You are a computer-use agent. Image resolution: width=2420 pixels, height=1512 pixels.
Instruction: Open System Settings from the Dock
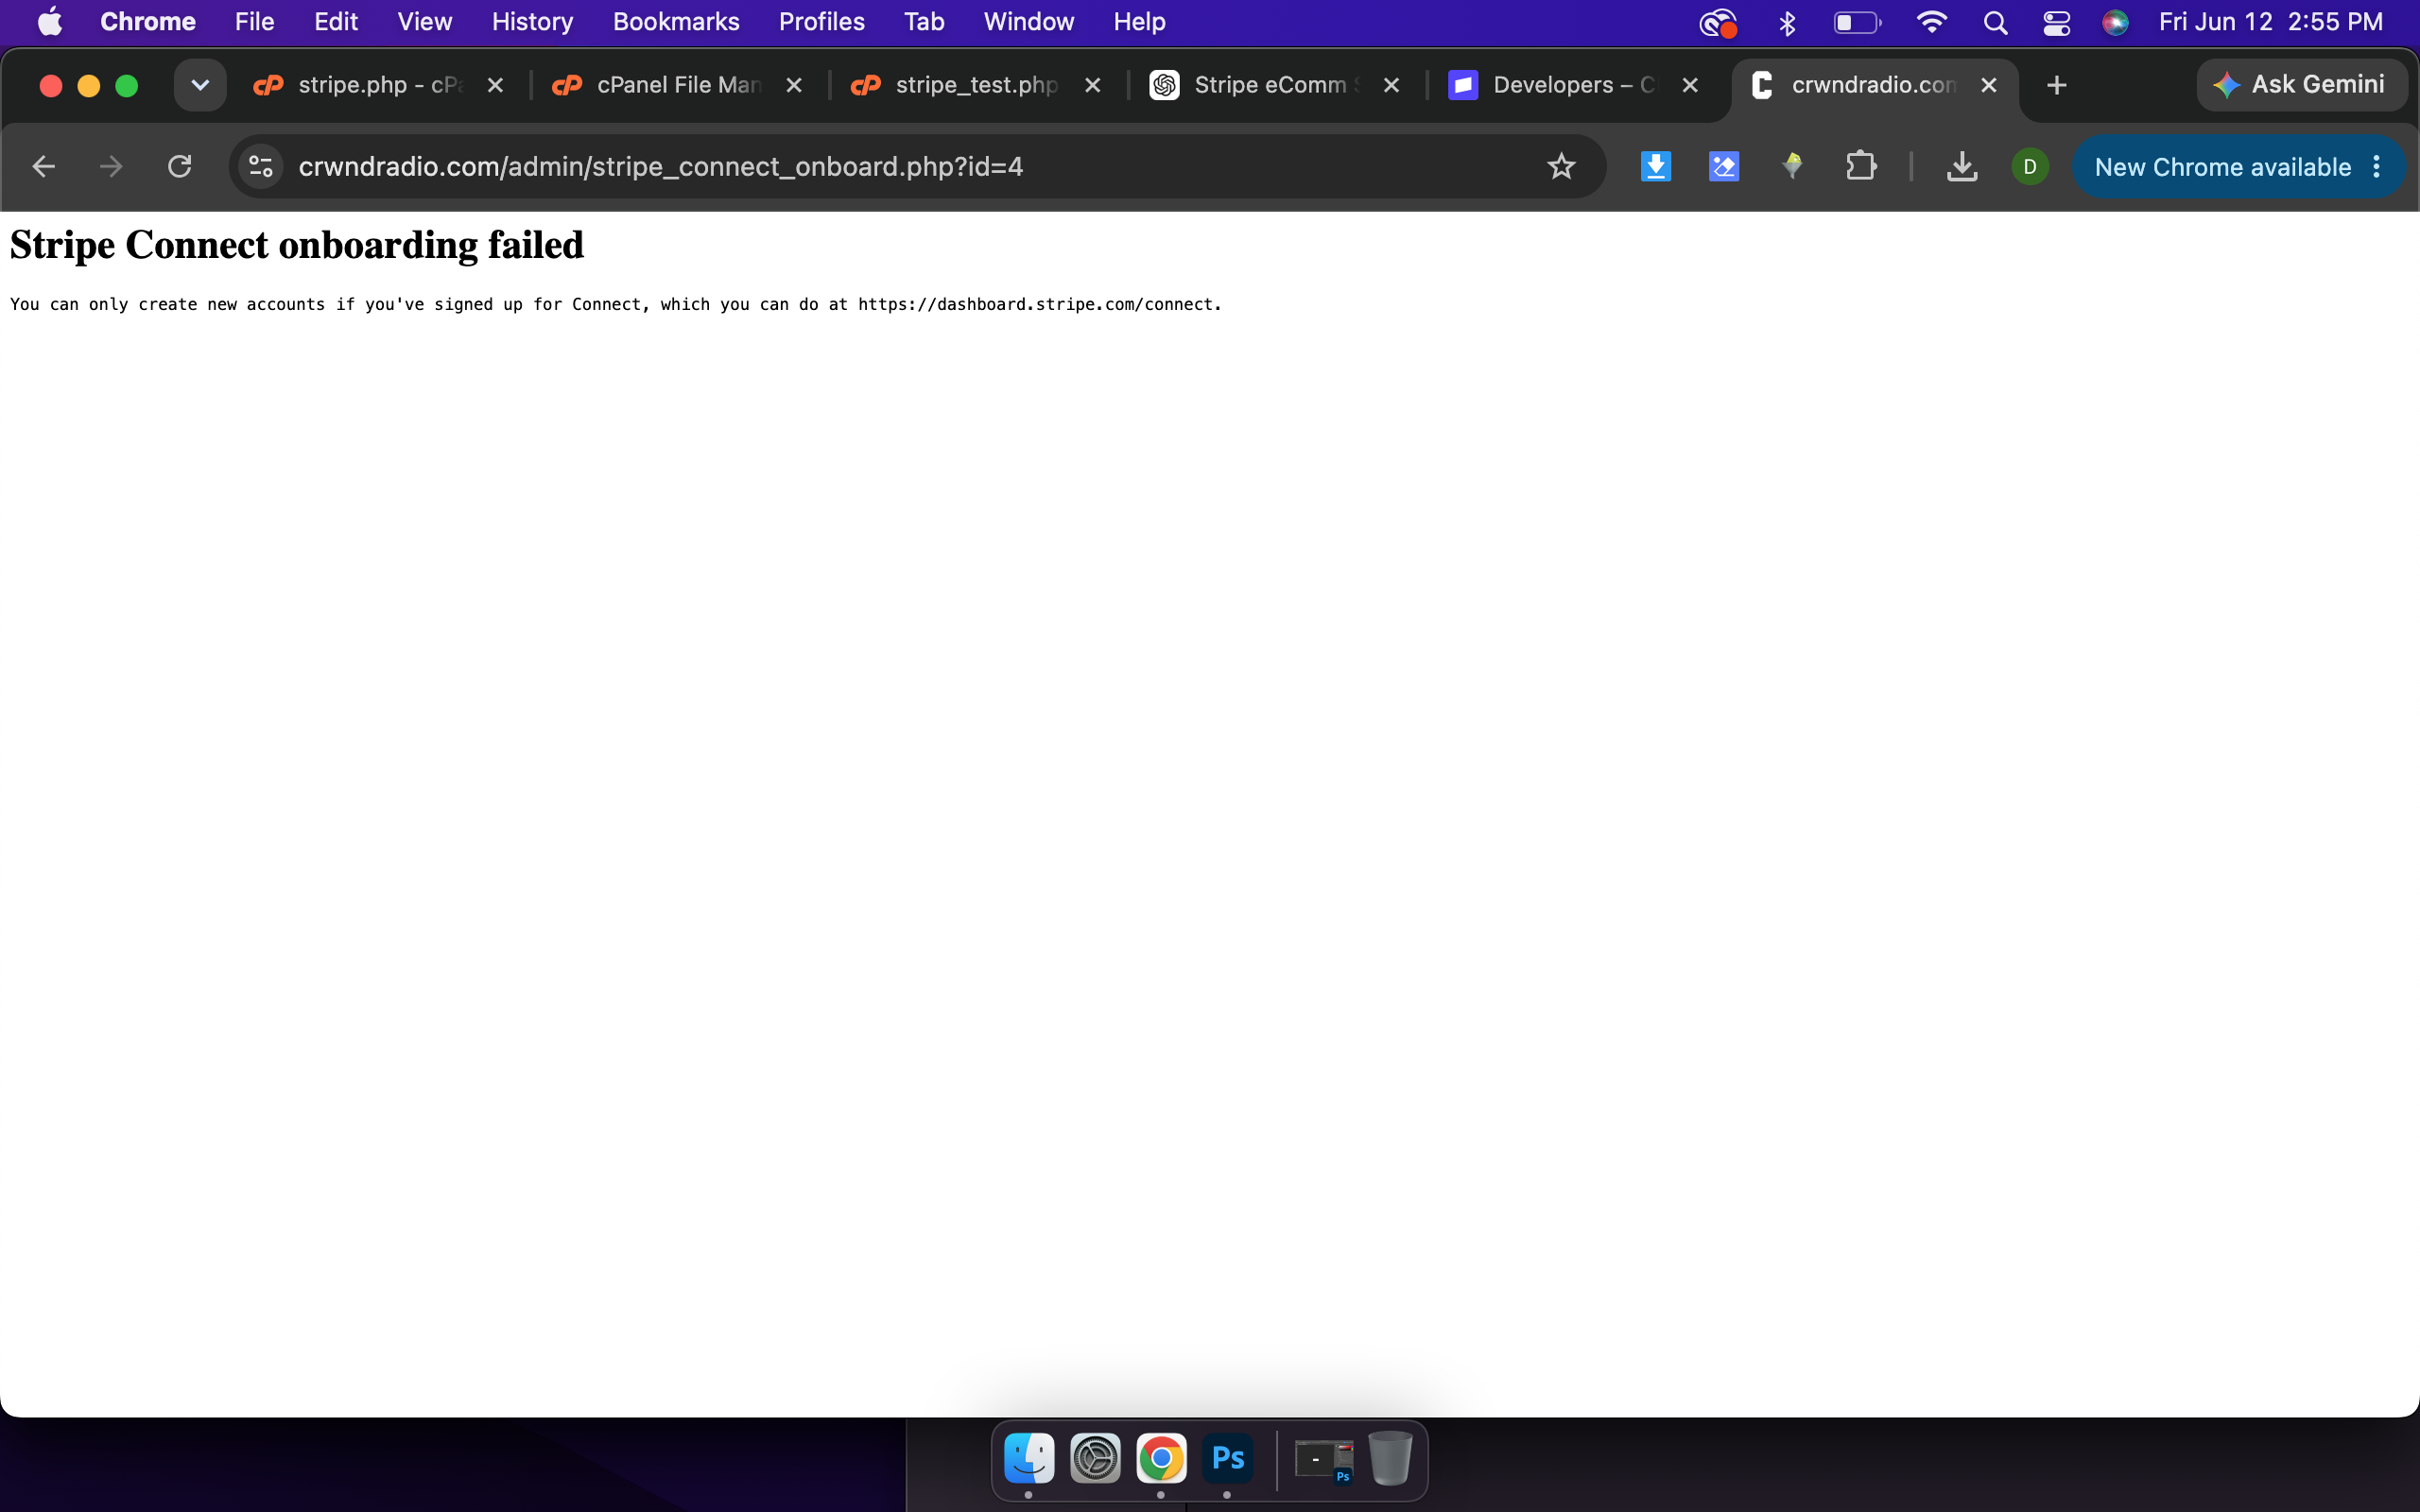pos(1095,1459)
